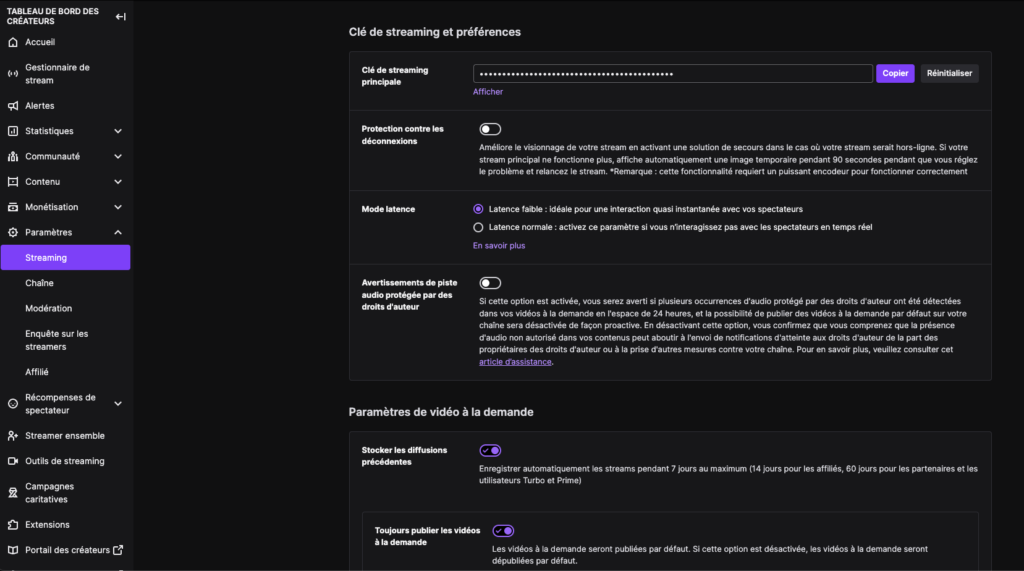Screen dimensions: 1024x571
Task: Click the Alertes megaphone icon
Action: point(13,106)
